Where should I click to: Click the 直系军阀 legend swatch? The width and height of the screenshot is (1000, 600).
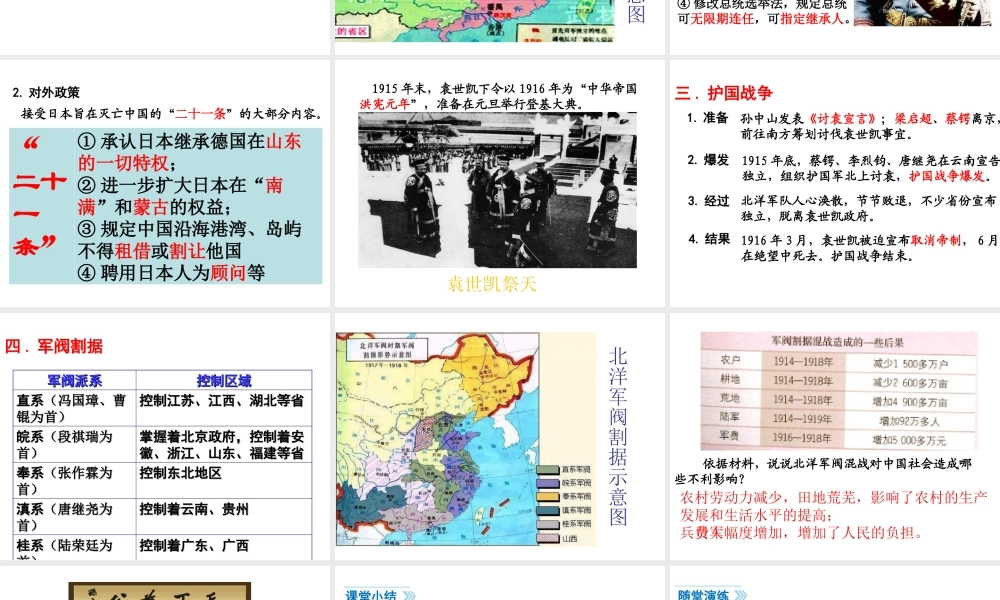click(547, 470)
